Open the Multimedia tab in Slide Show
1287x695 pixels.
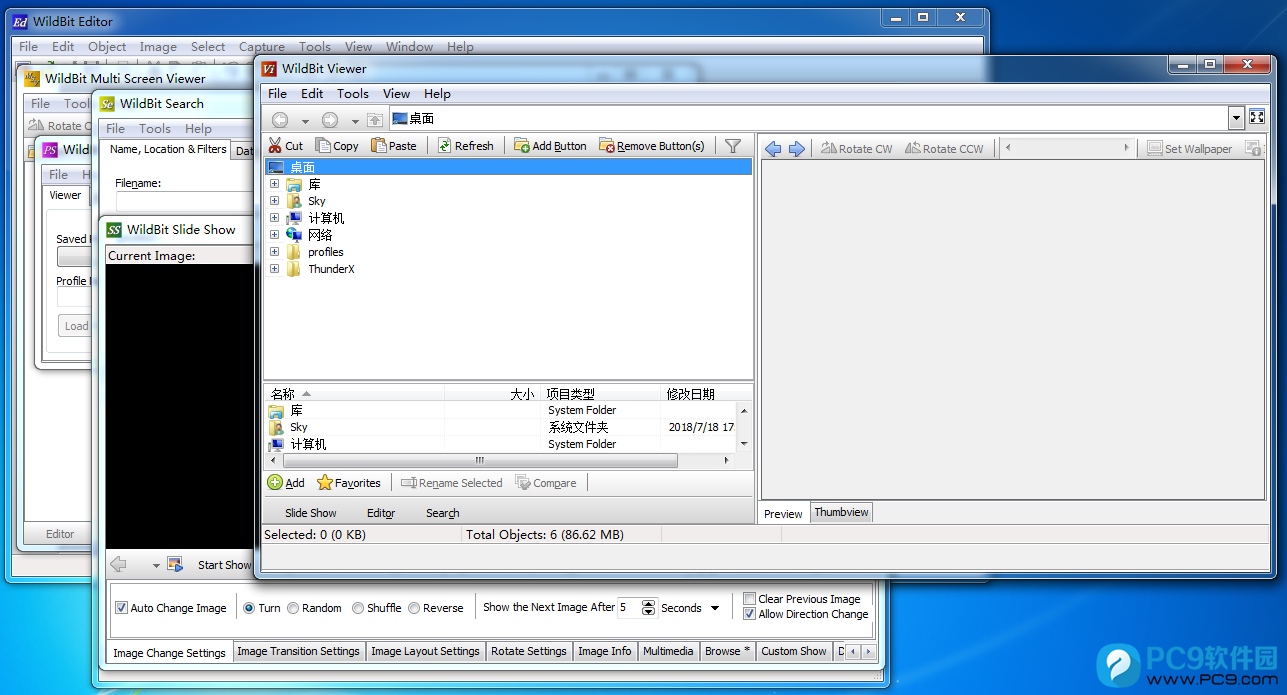point(668,651)
